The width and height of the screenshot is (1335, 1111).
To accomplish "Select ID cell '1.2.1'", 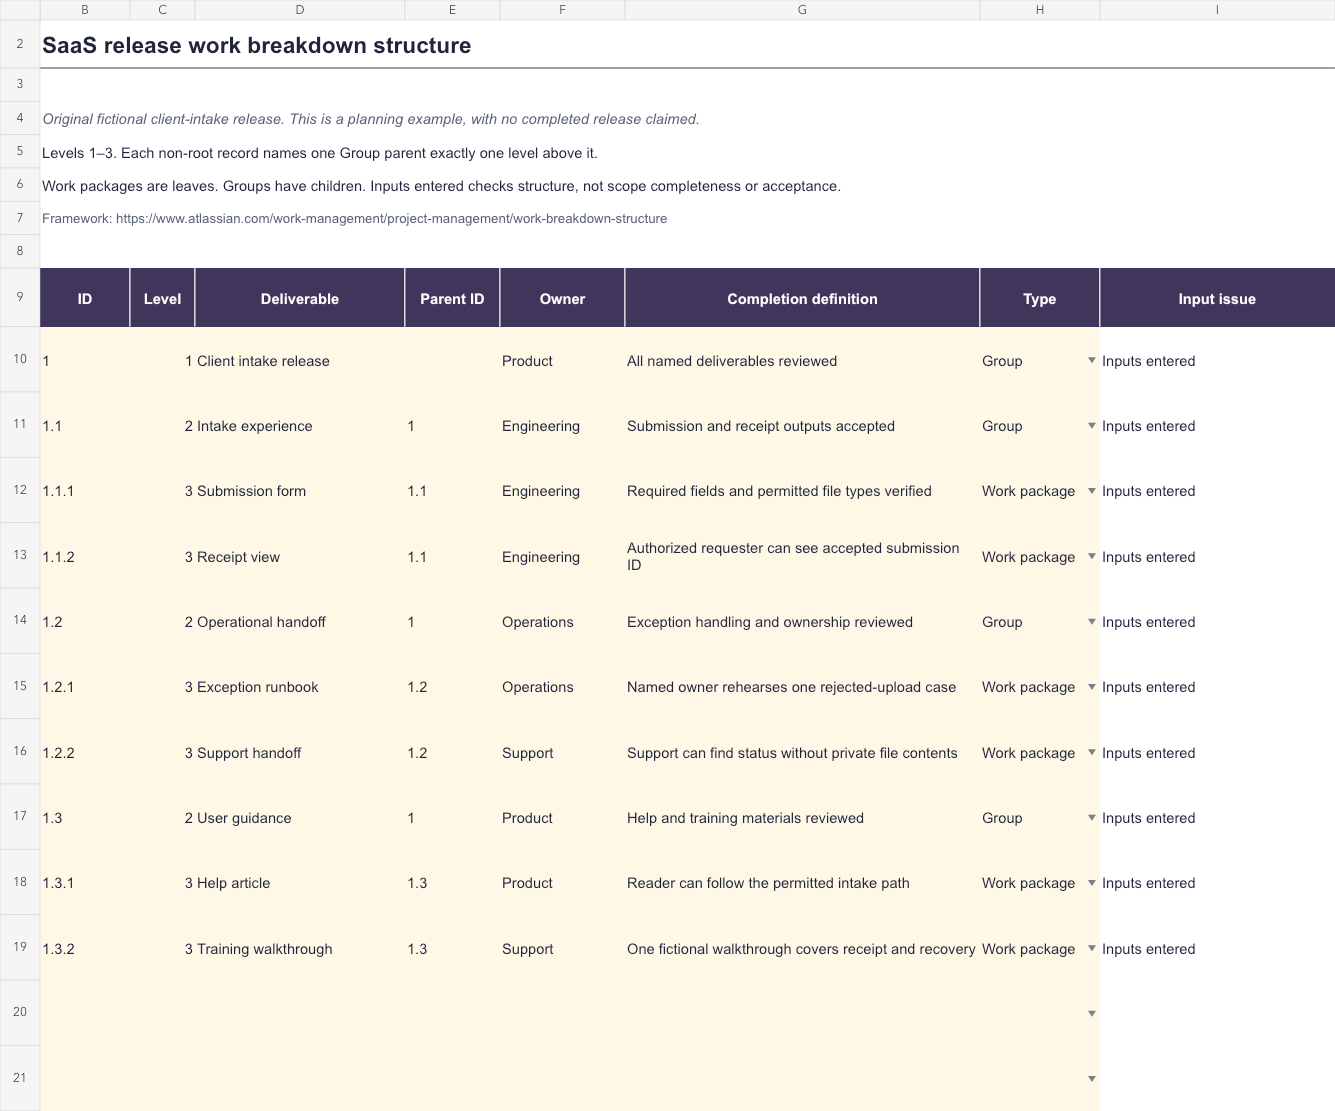I will (85, 687).
